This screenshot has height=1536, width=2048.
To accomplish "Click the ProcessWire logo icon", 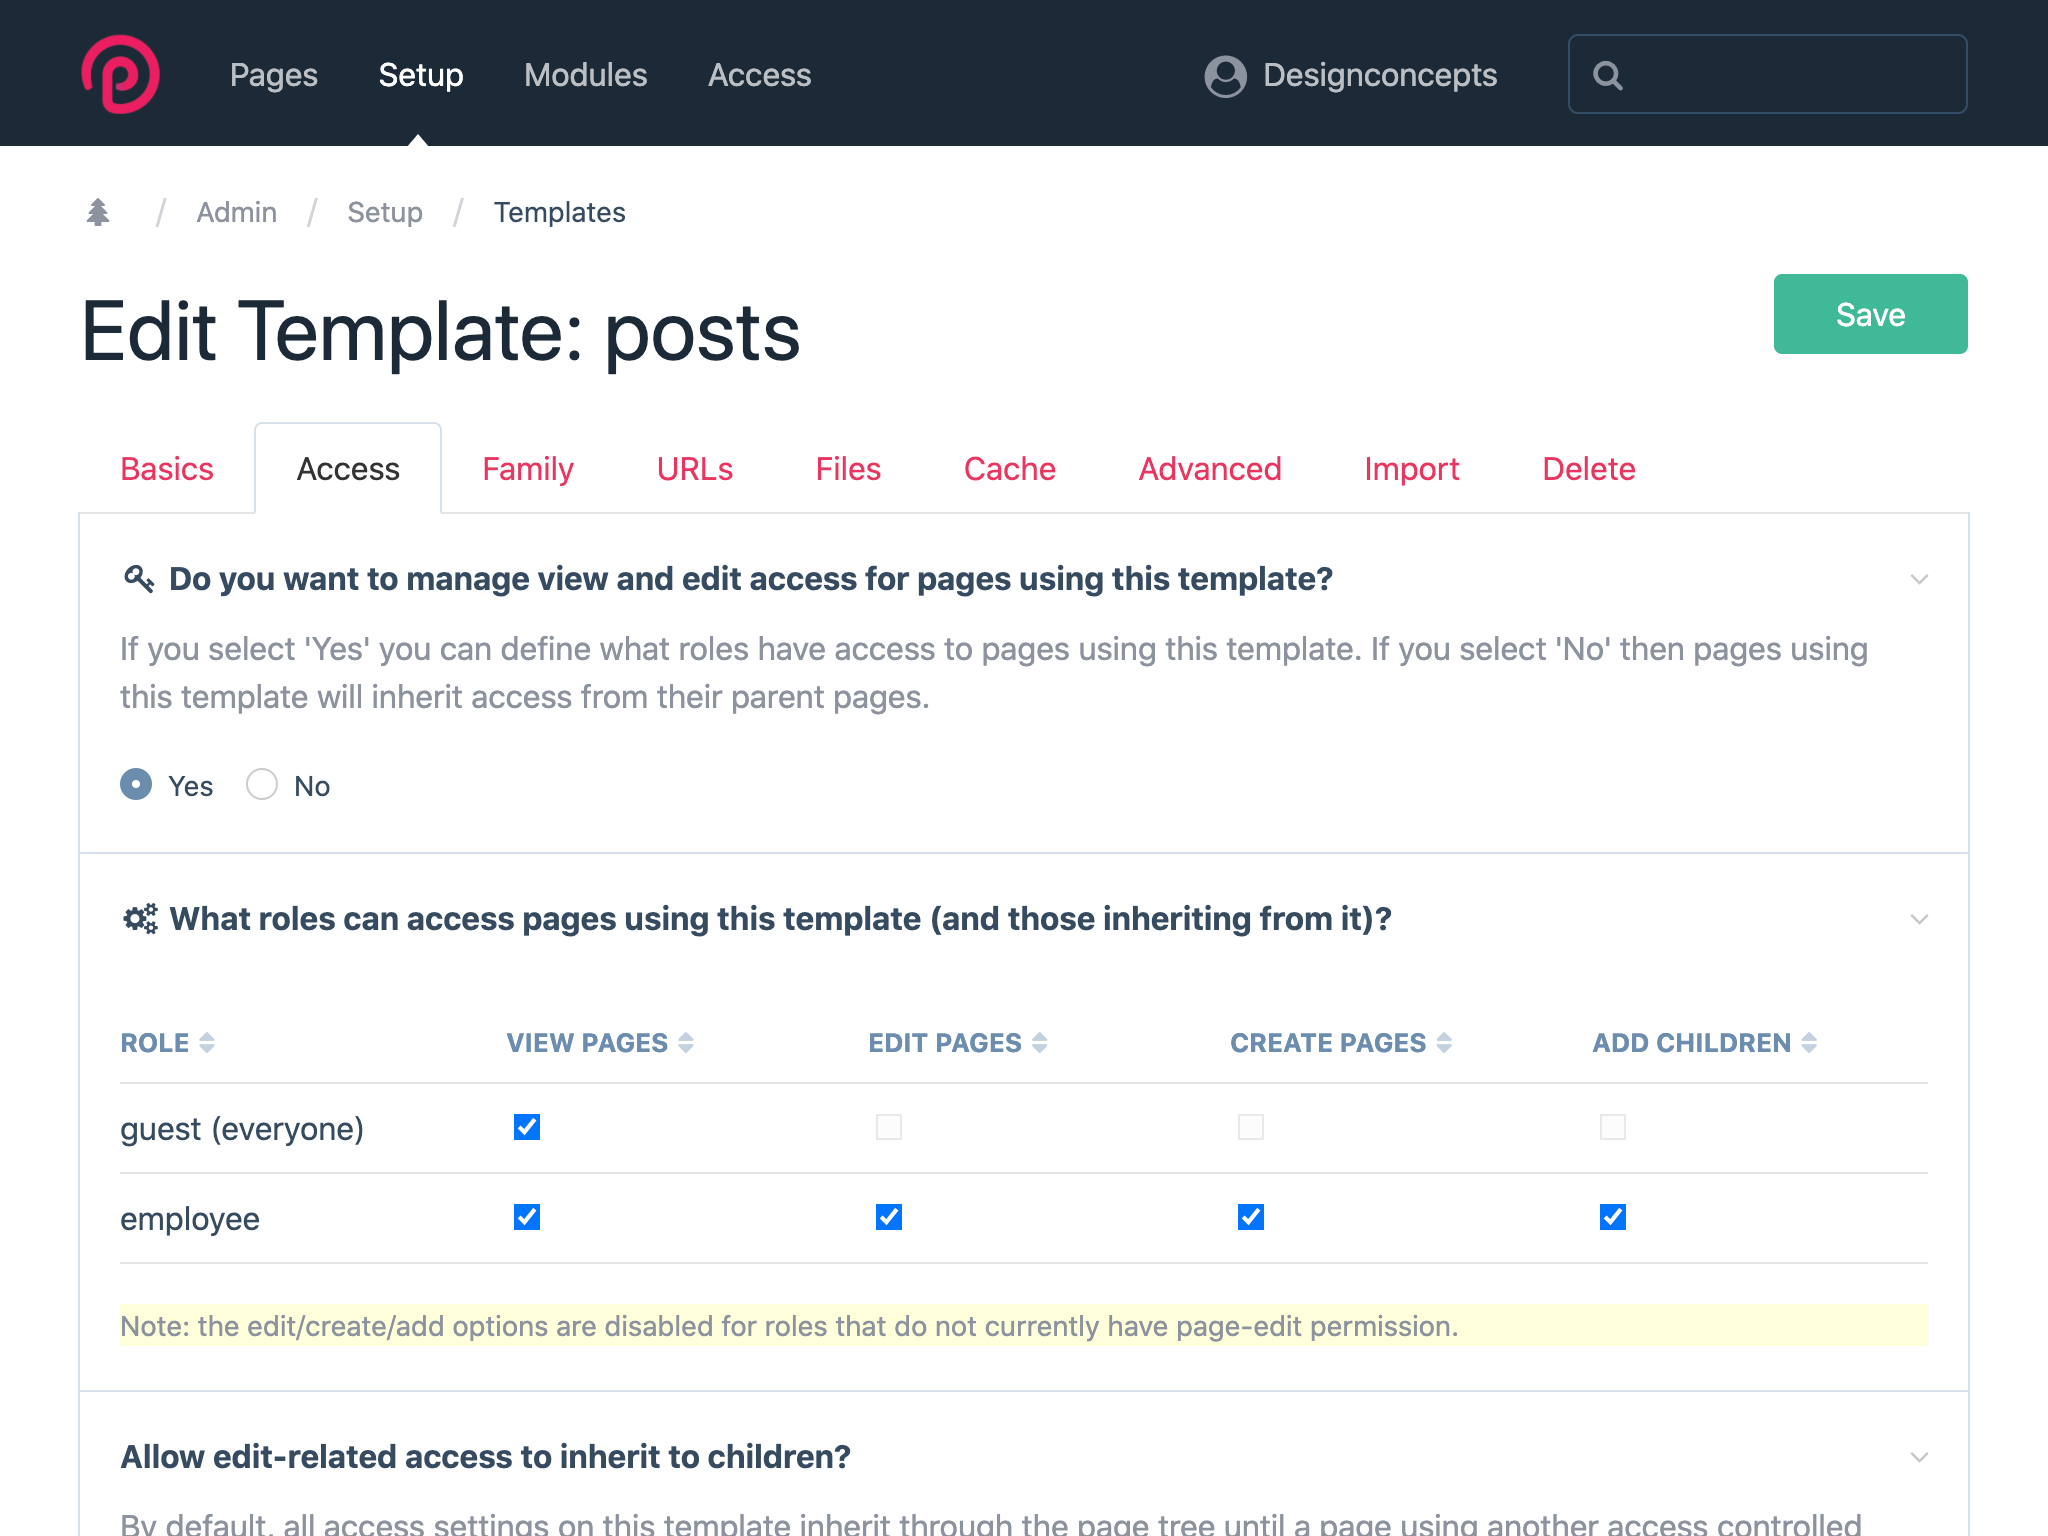I will tap(120, 73).
